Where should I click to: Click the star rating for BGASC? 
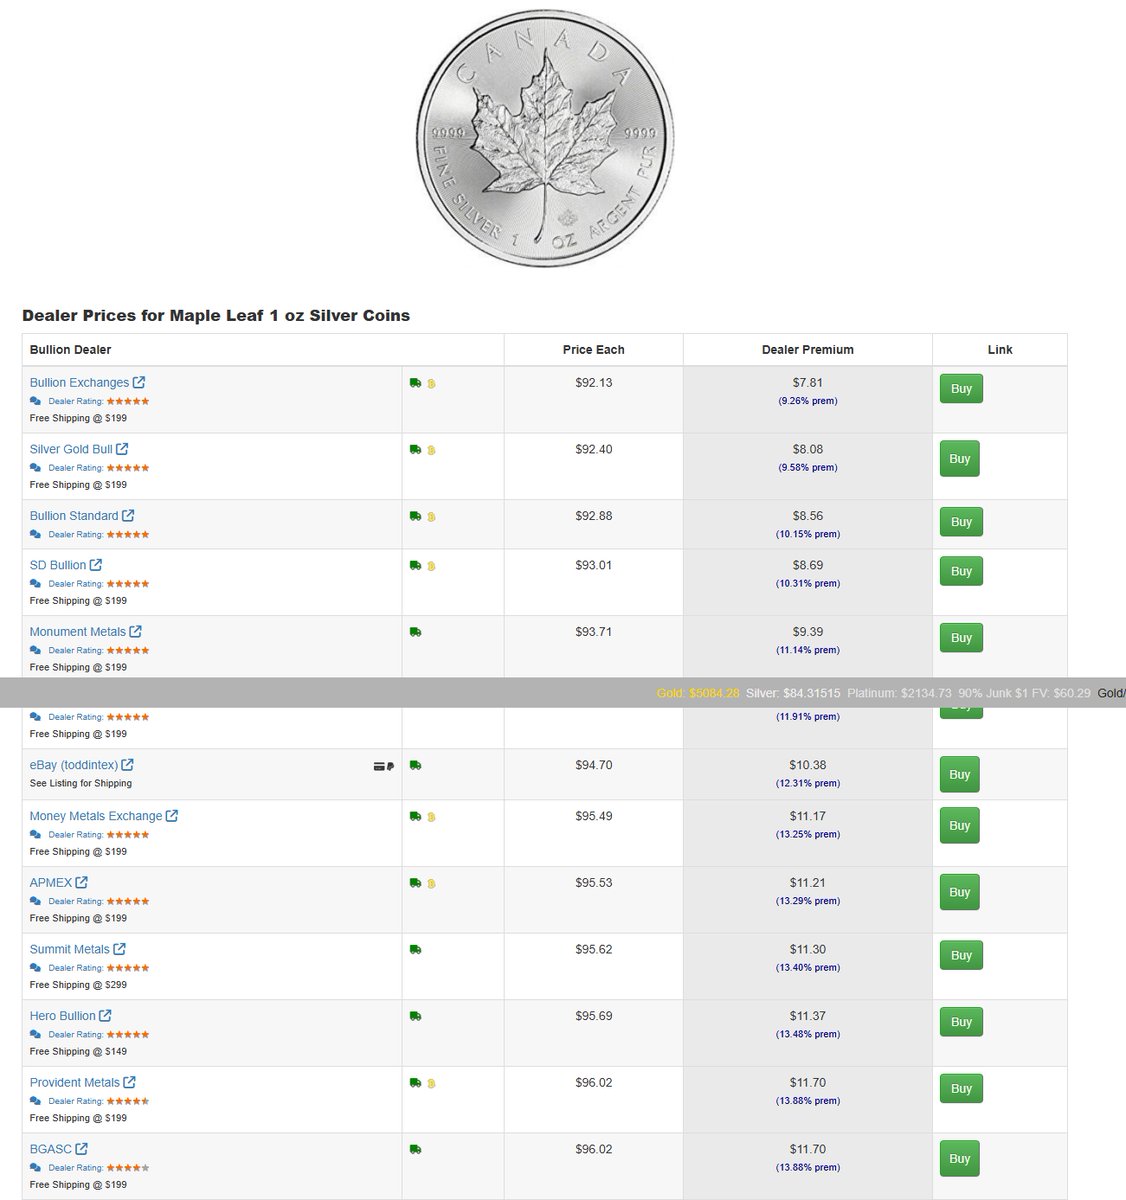(128, 1168)
